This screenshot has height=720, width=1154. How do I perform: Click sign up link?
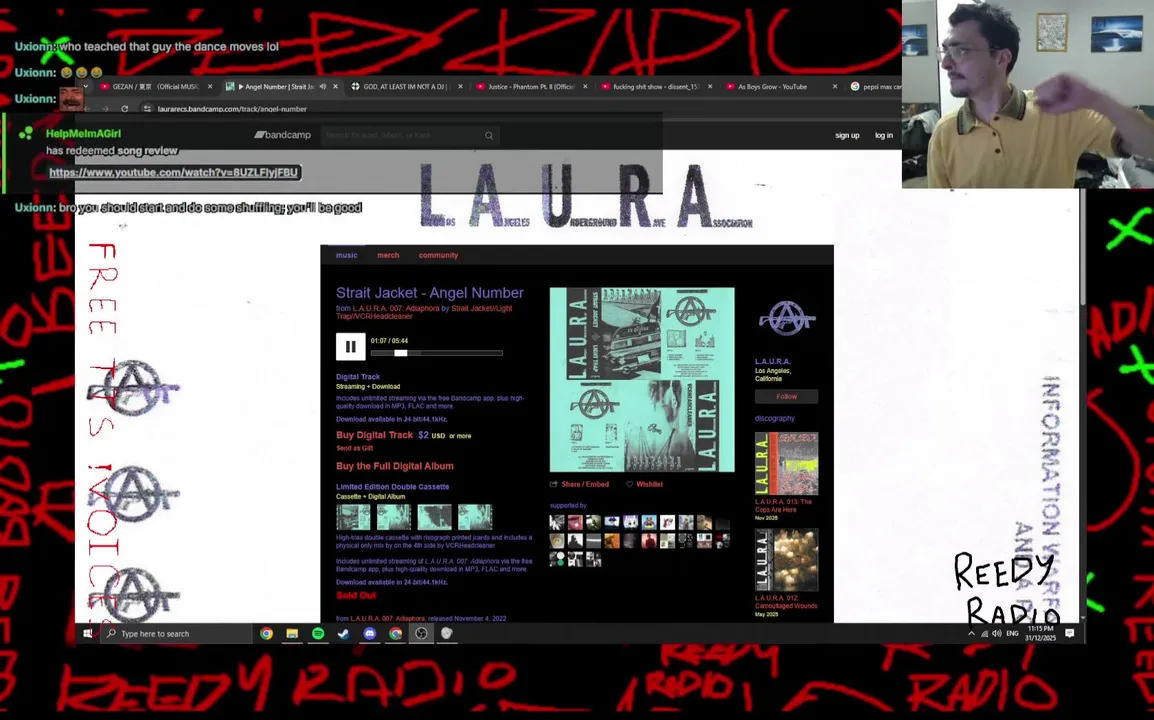click(847, 135)
